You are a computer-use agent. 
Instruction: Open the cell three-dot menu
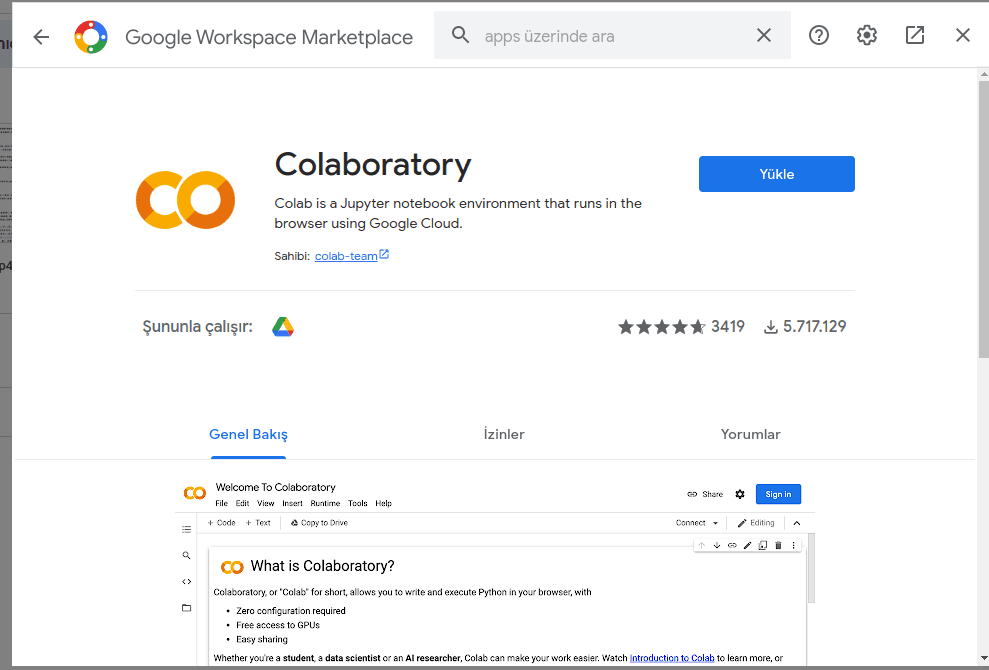tap(793, 545)
